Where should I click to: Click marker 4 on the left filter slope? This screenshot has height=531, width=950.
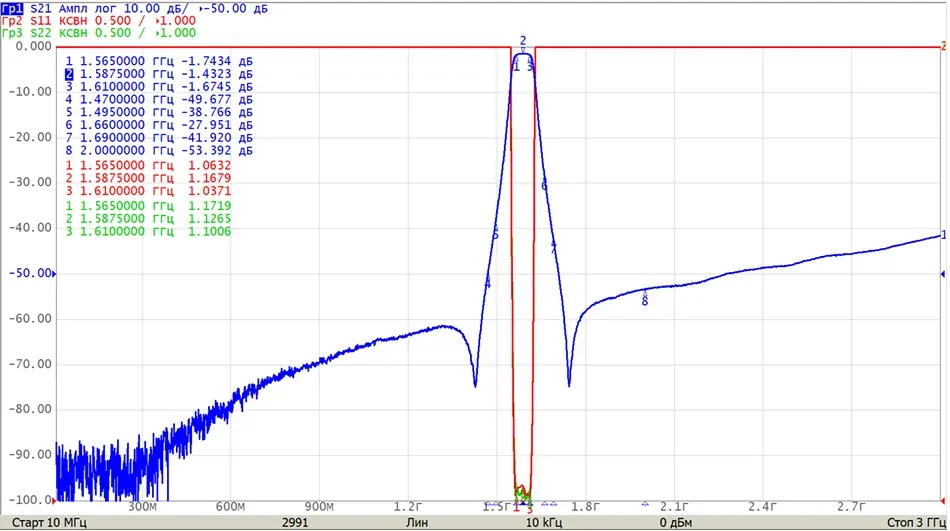tap(488, 284)
